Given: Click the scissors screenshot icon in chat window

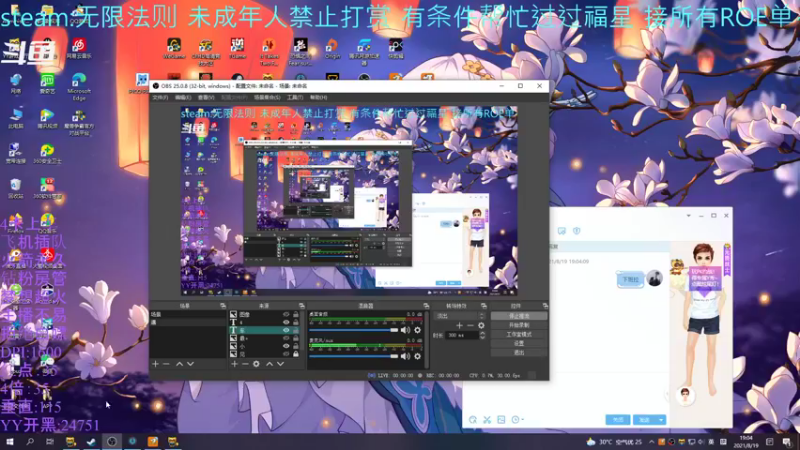Looking at the screenshot, I should [487, 419].
